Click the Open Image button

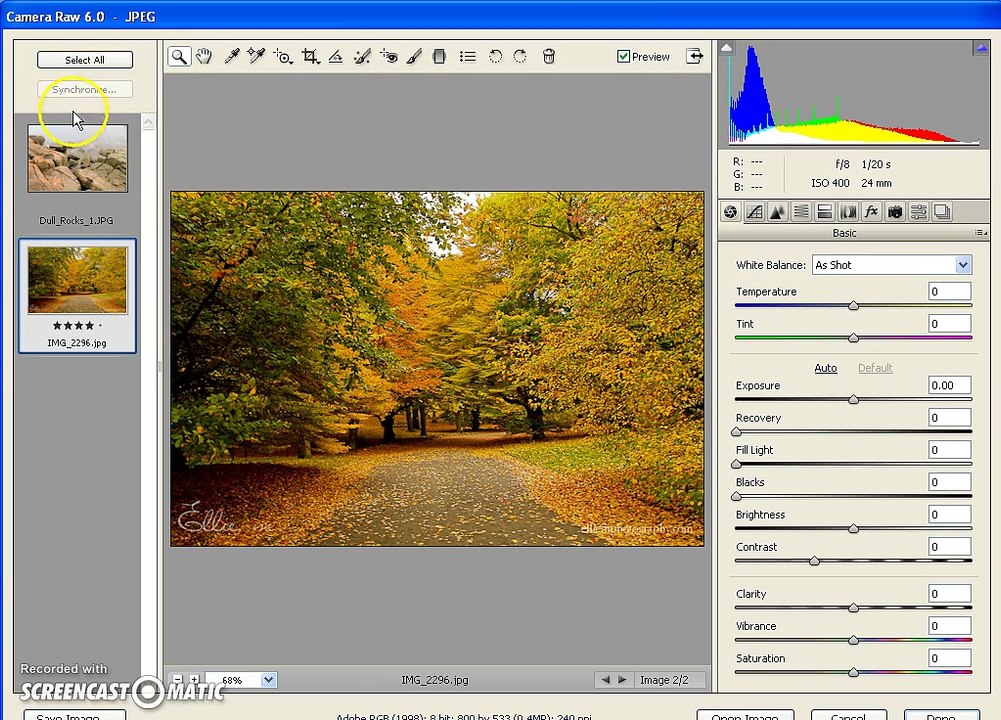[x=745, y=716]
